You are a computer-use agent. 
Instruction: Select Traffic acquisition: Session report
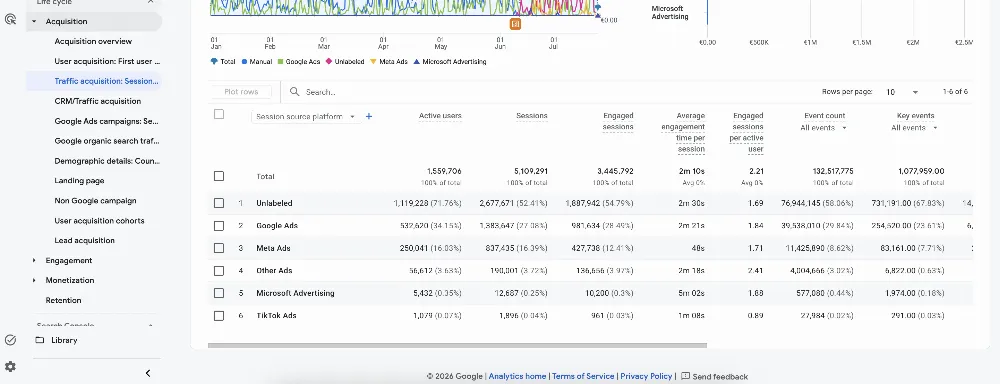click(106, 81)
